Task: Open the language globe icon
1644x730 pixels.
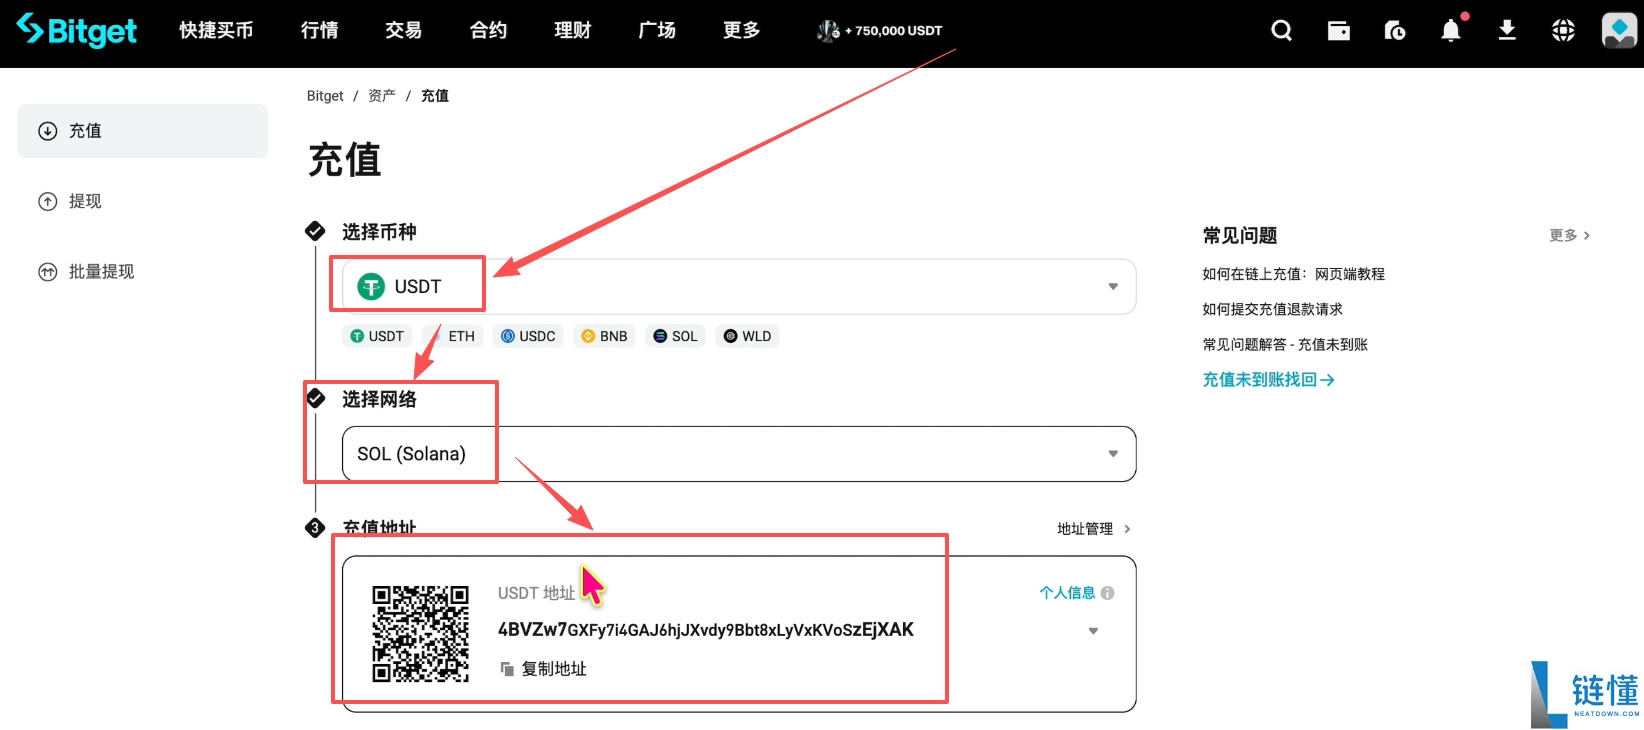Action: tap(1563, 31)
